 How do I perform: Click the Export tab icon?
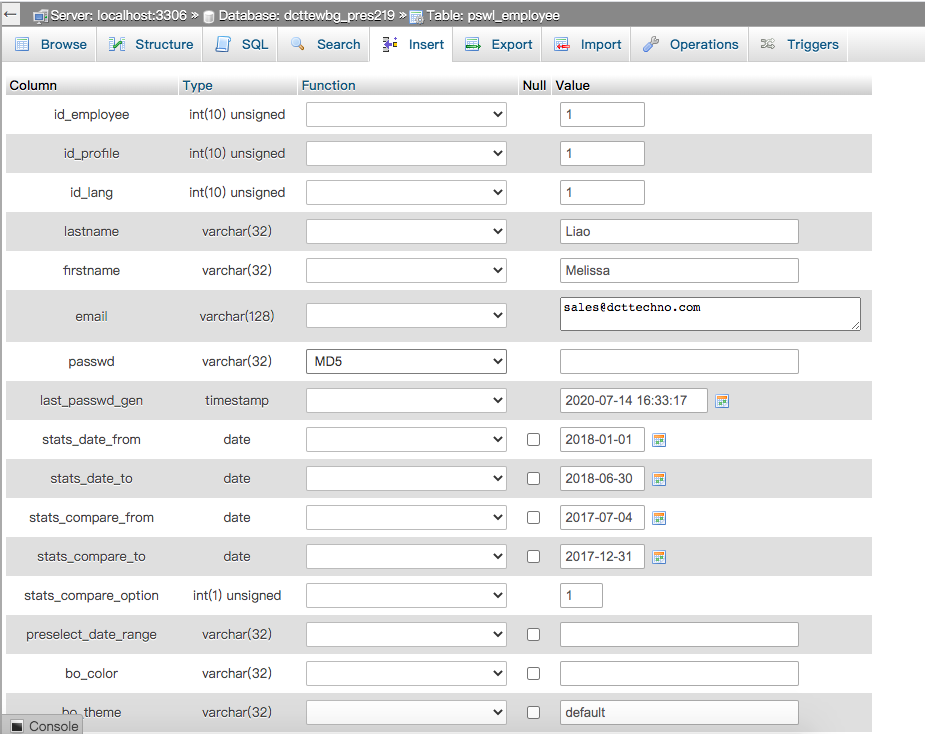tap(473, 44)
